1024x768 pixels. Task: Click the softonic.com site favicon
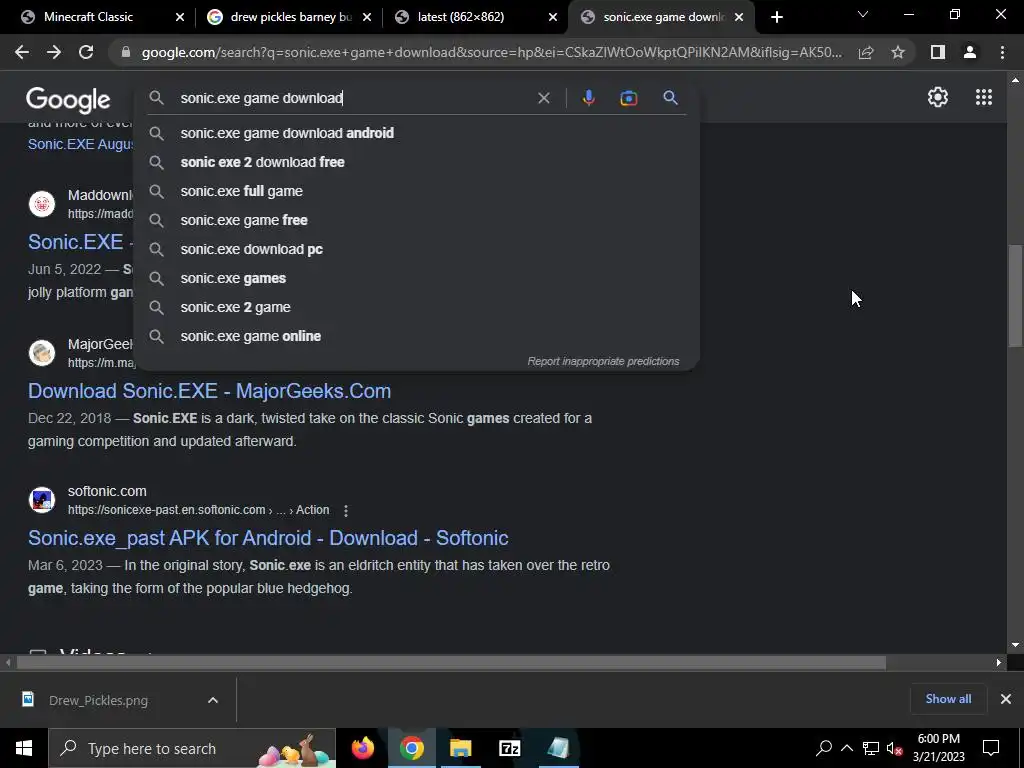tap(42, 500)
